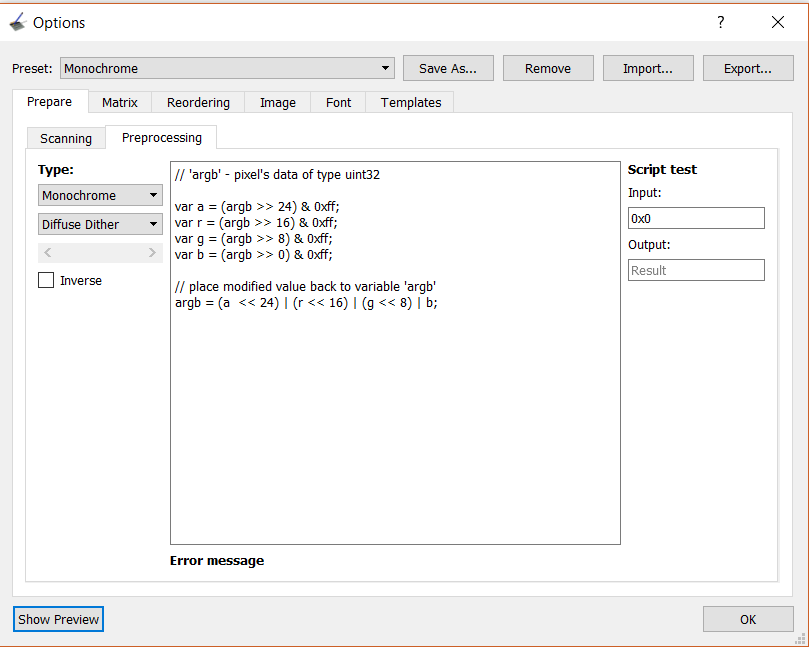Image resolution: width=809 pixels, height=647 pixels.
Task: Enable the Inverse checkbox
Action: [45, 280]
